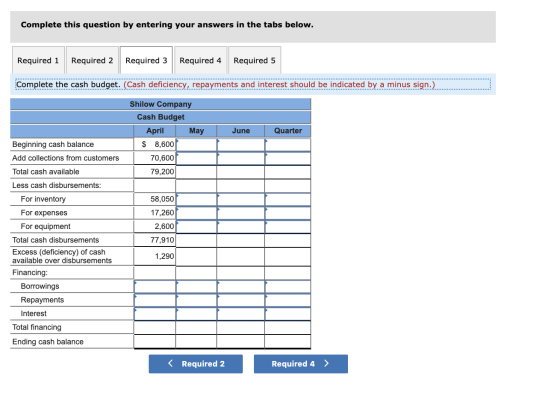This screenshot has height=399, width=560.
Task: Select April excess cash value 1,290
Action: (165, 256)
